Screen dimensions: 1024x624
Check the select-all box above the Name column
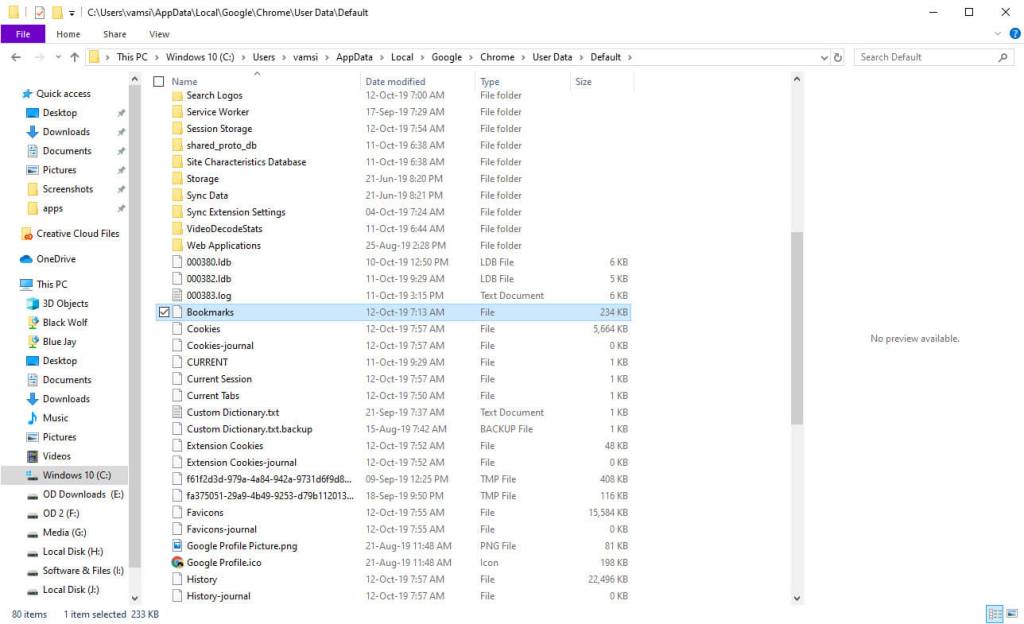point(158,81)
